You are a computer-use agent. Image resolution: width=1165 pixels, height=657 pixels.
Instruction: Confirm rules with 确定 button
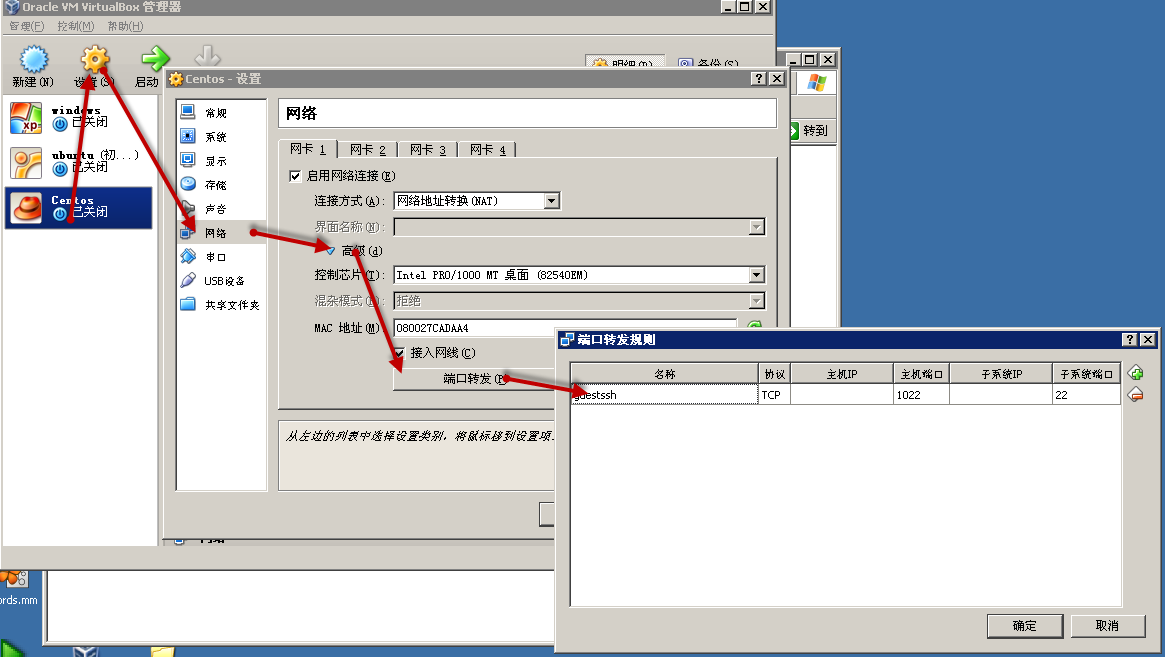pos(1025,626)
